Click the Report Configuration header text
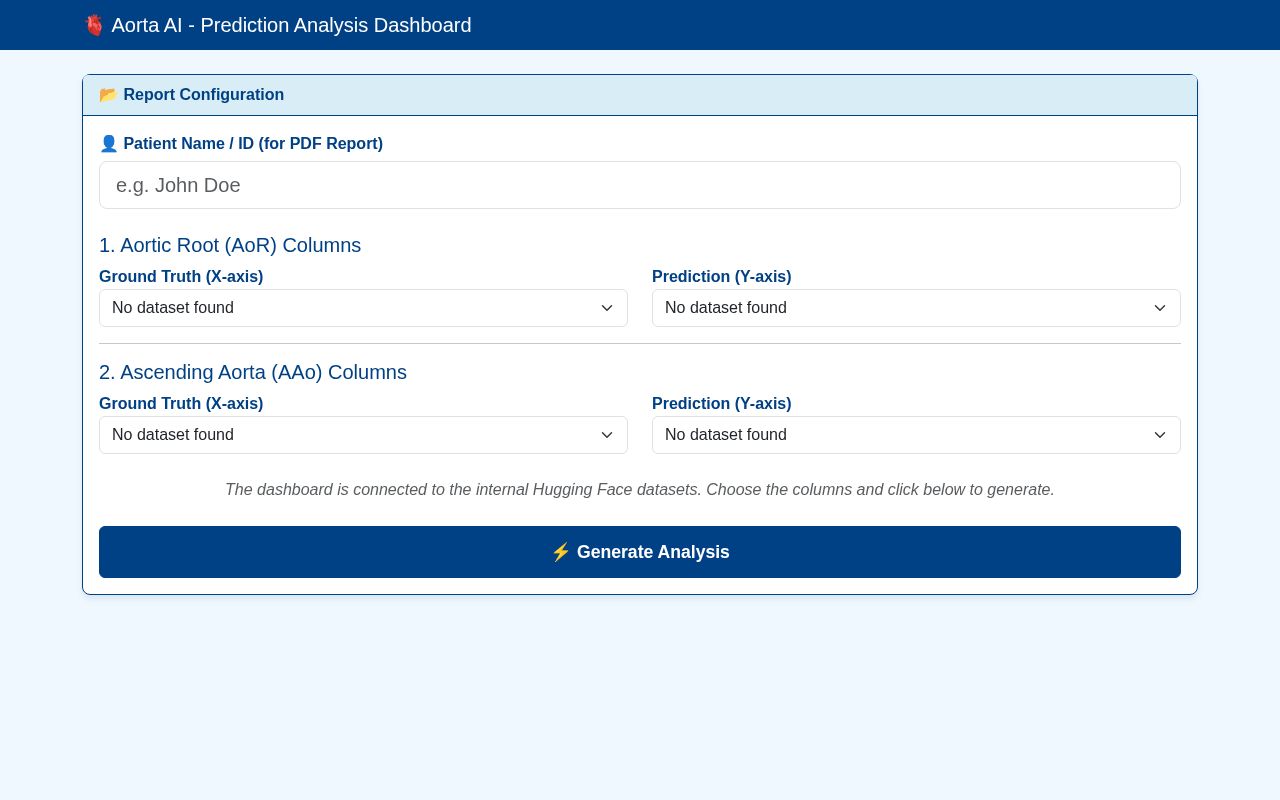 [x=204, y=95]
